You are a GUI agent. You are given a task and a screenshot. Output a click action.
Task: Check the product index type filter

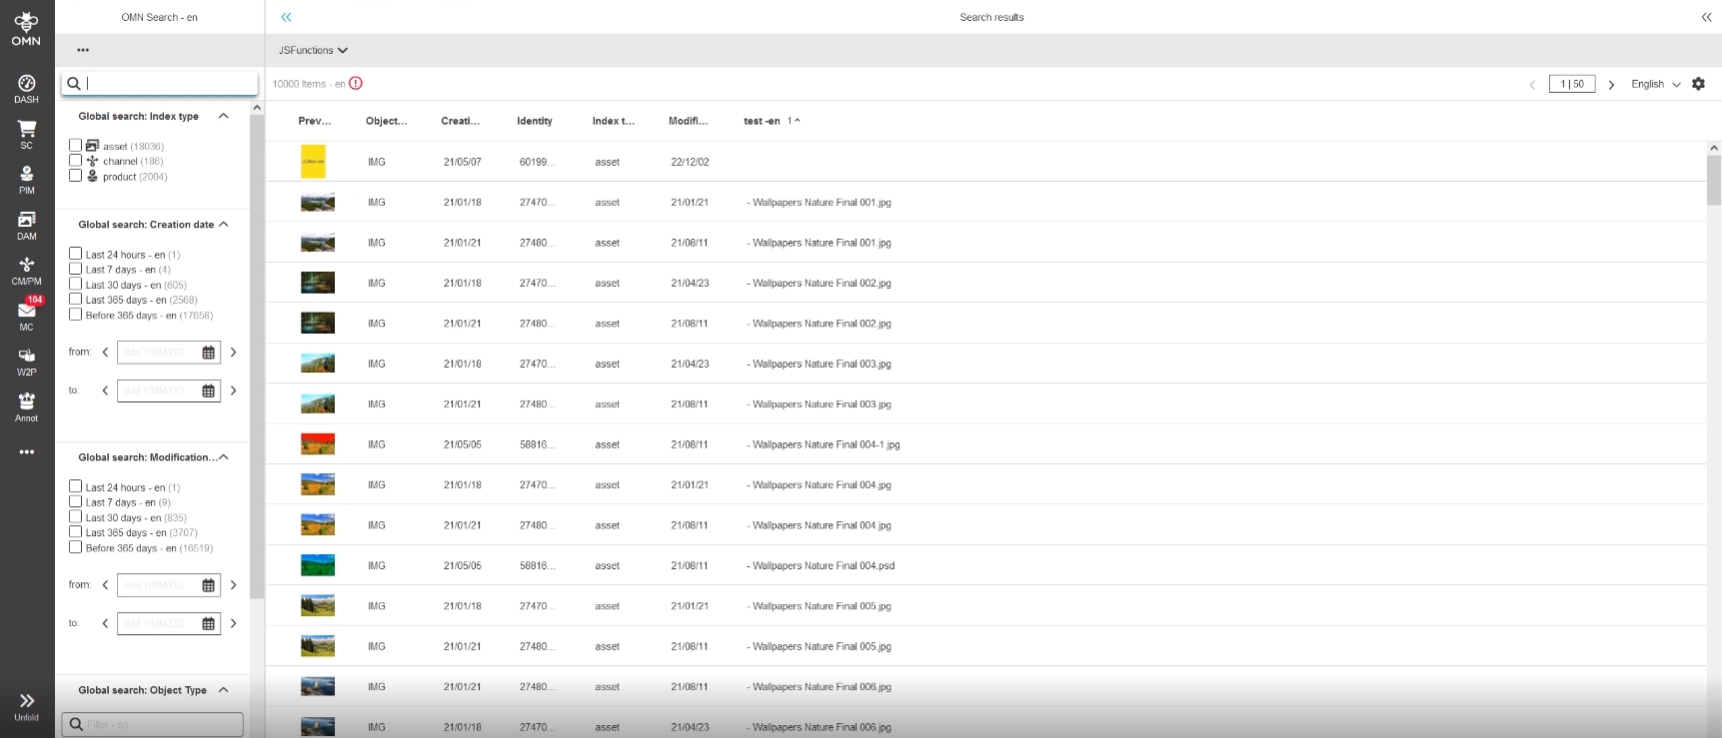click(75, 176)
